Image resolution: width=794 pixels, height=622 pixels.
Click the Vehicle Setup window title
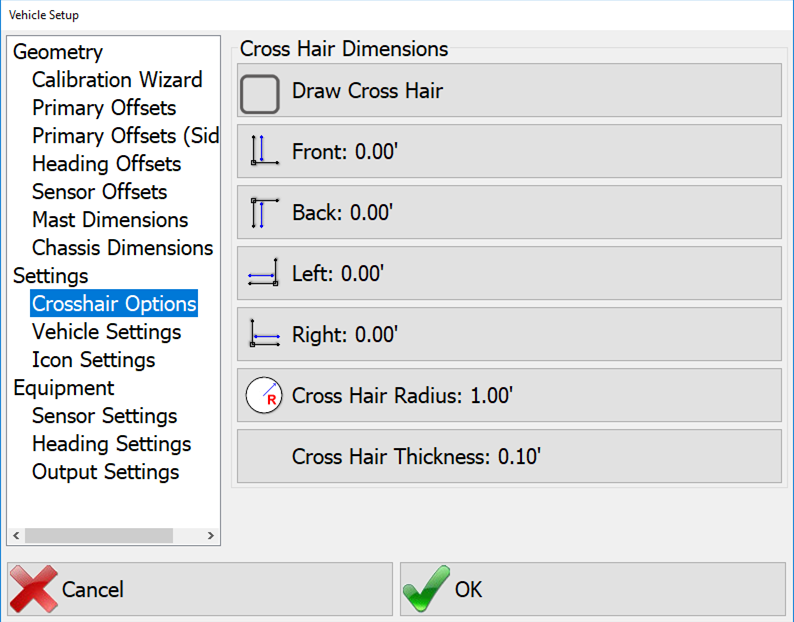click(x=44, y=15)
